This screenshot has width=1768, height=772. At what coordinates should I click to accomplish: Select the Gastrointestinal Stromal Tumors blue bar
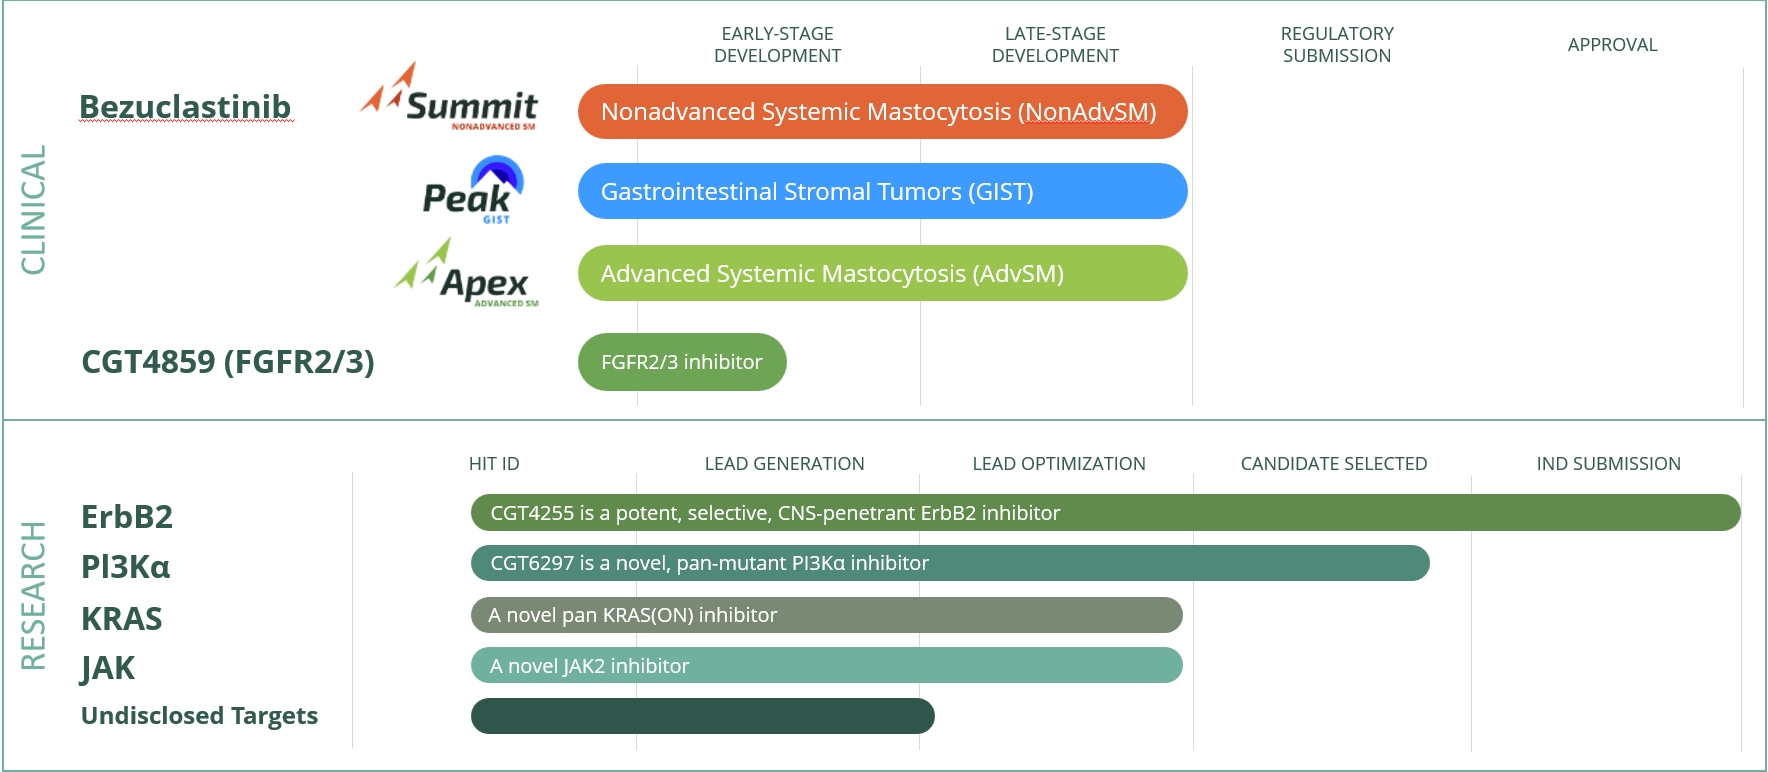(x=882, y=191)
